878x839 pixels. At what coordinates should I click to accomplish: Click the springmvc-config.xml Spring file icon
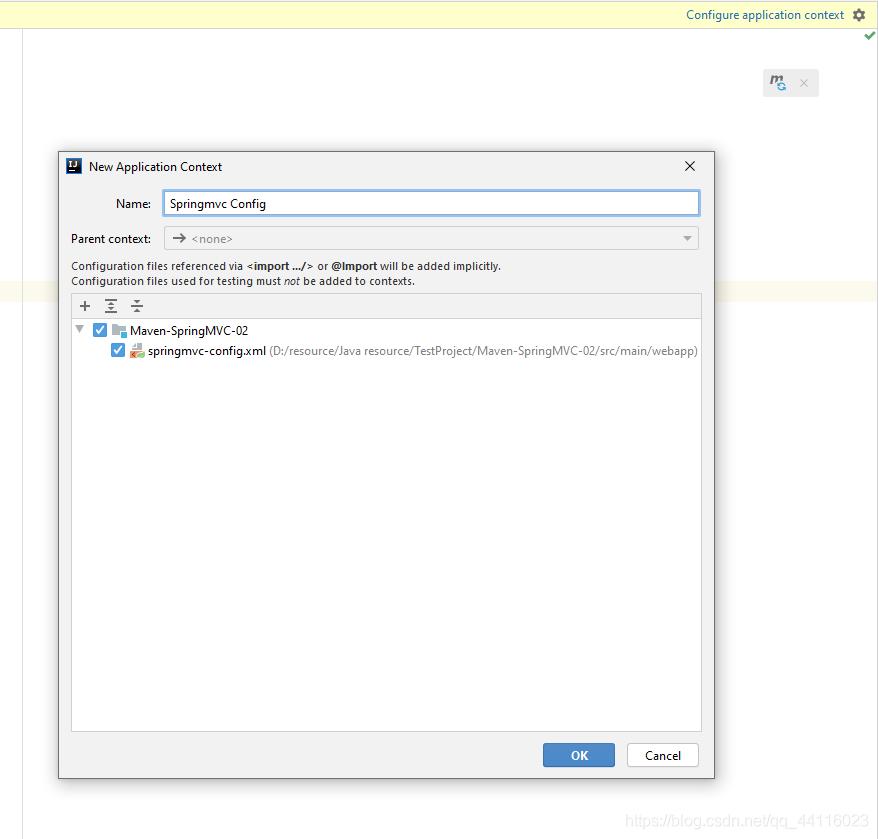[137, 351]
